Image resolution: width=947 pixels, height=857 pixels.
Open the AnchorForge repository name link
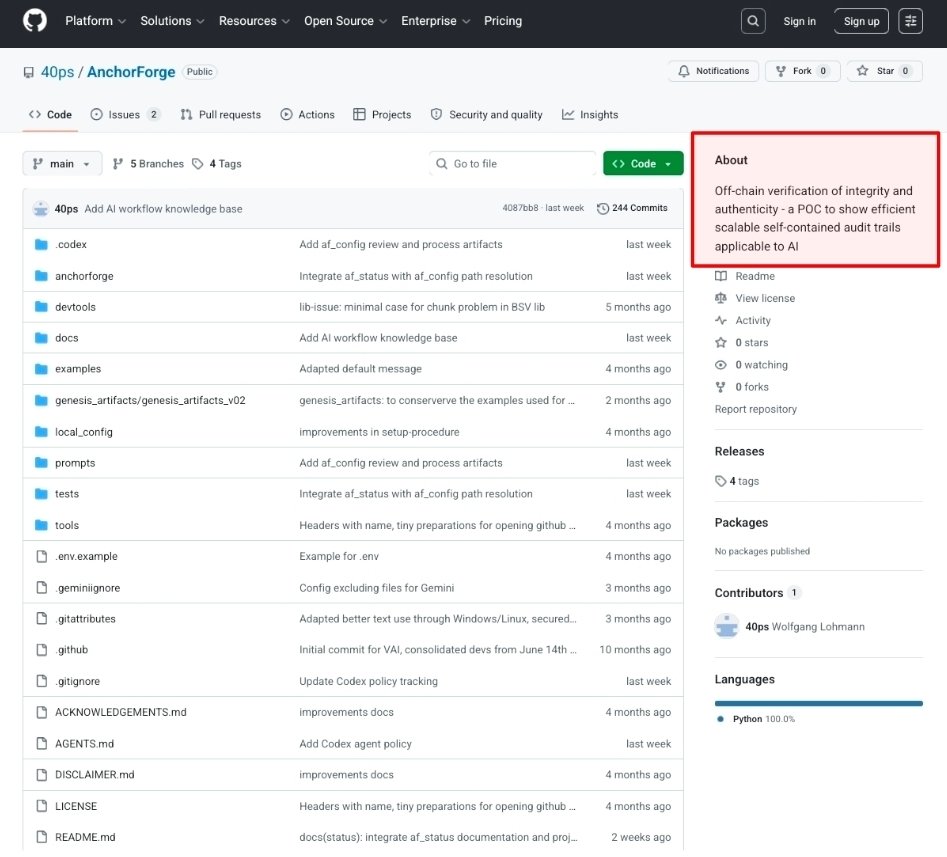(x=131, y=72)
